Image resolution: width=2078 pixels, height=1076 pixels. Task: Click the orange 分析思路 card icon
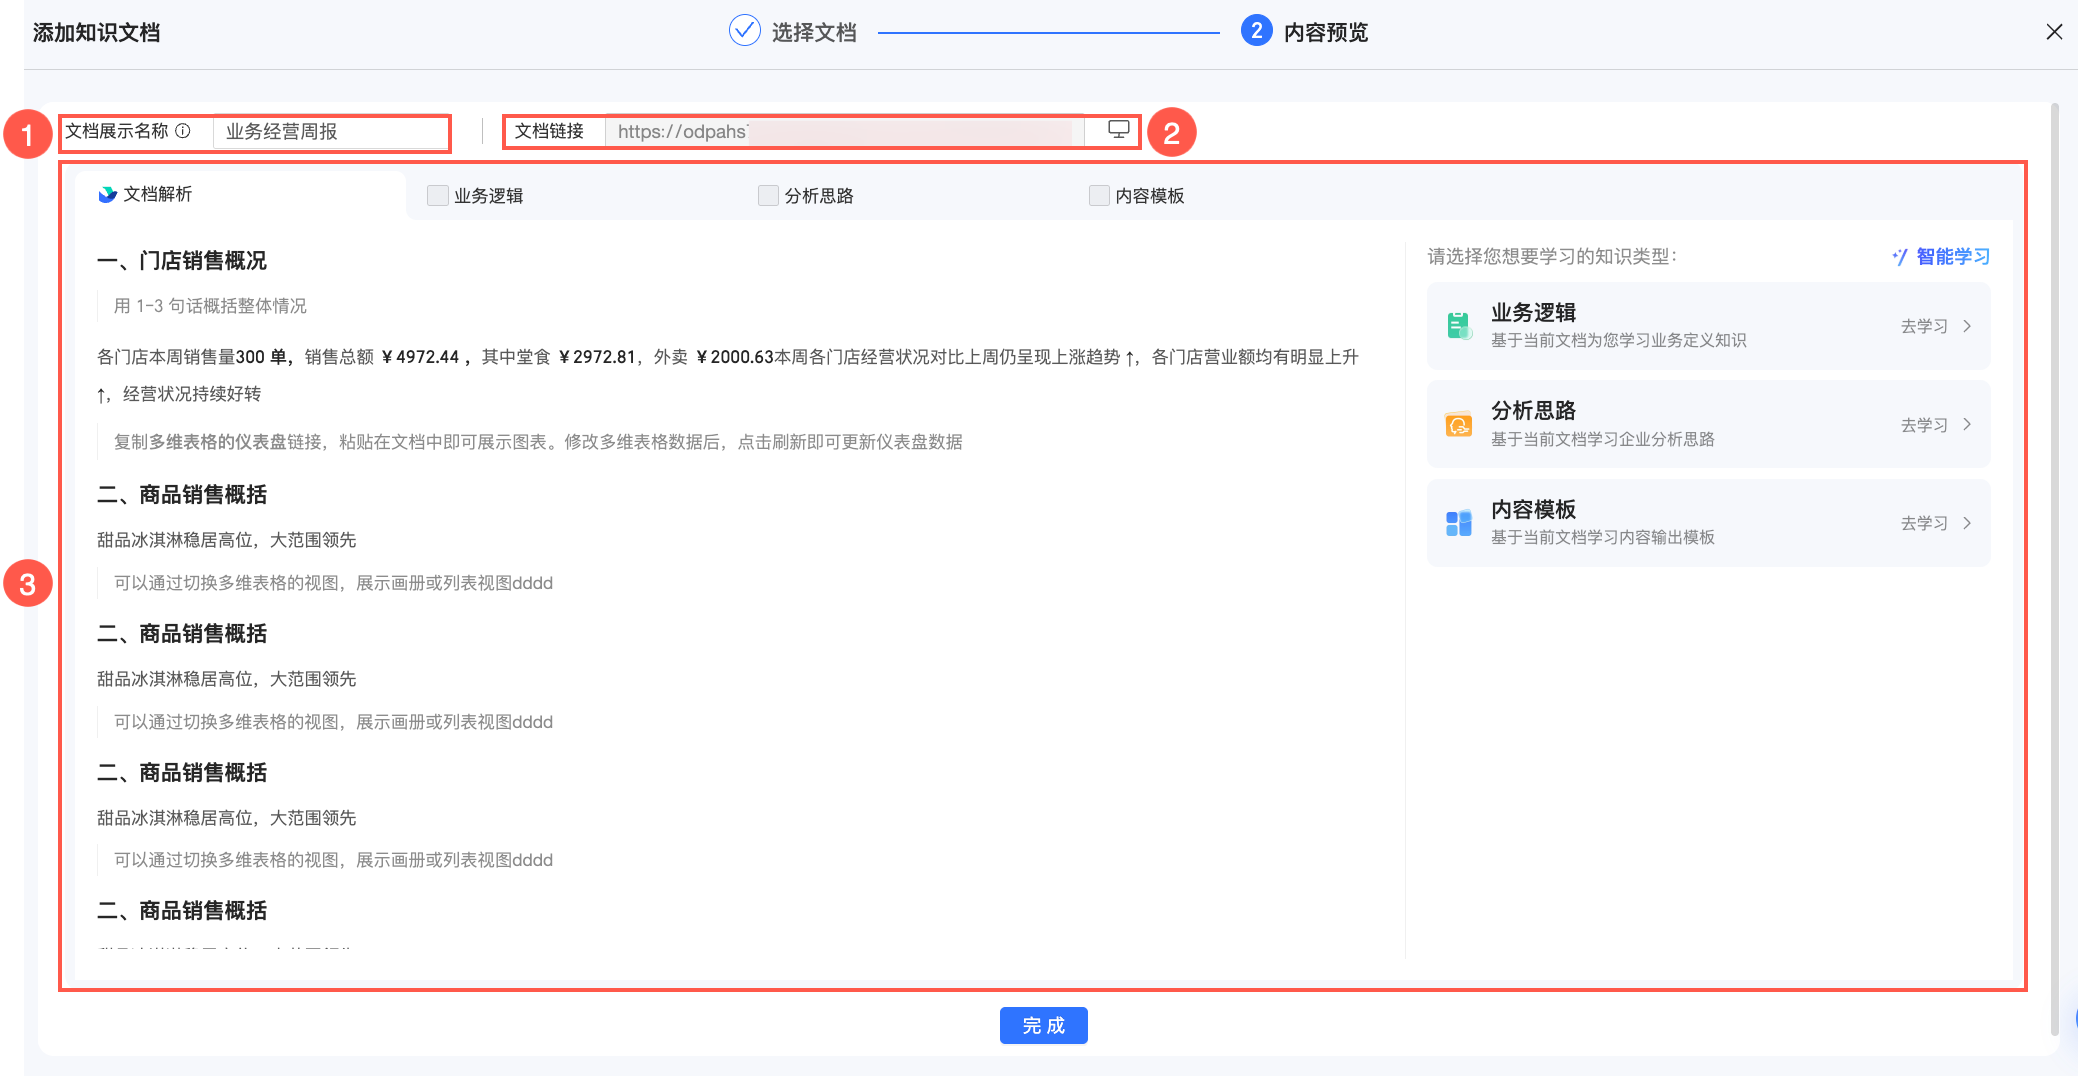[x=1459, y=425]
